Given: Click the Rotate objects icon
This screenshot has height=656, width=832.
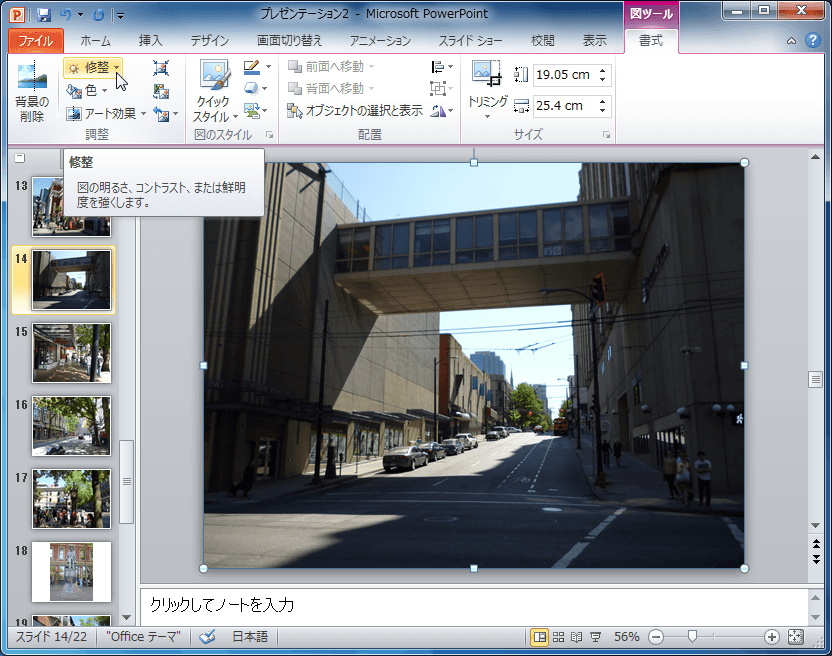Looking at the screenshot, I should 438,111.
